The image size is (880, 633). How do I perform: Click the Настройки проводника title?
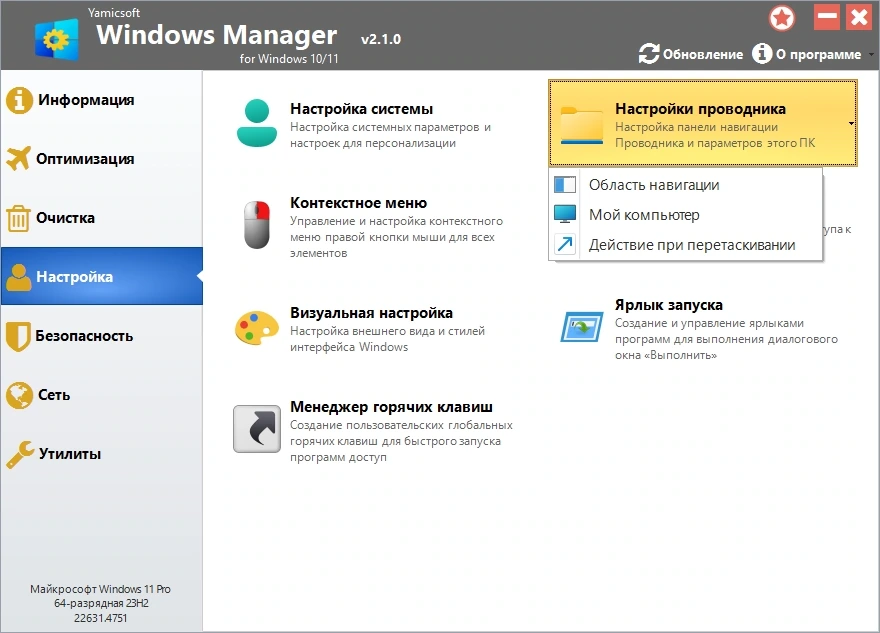[x=700, y=109]
